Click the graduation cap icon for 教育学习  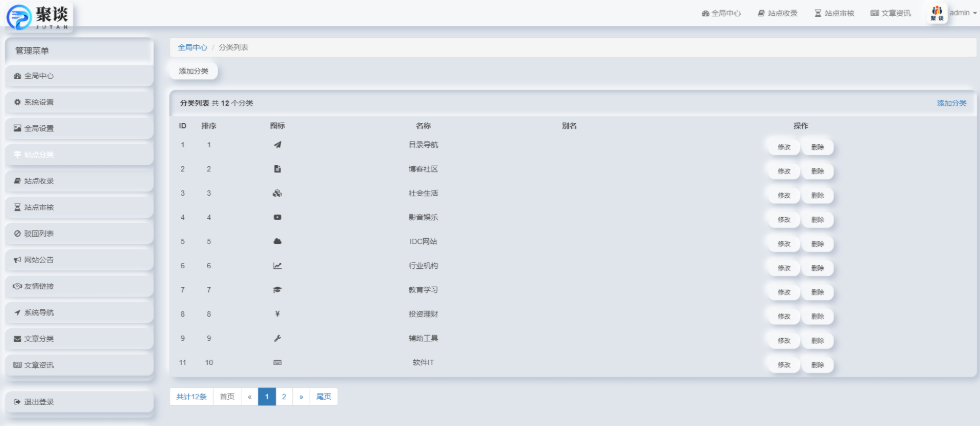[277, 290]
